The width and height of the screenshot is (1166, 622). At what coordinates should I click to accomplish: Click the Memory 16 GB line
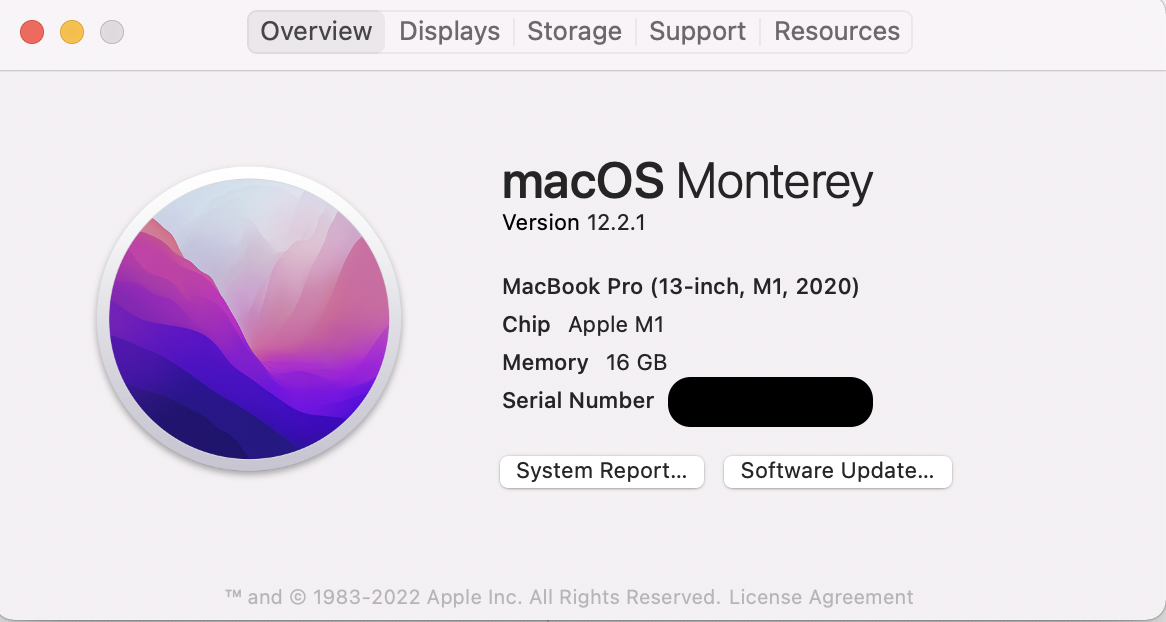(584, 362)
